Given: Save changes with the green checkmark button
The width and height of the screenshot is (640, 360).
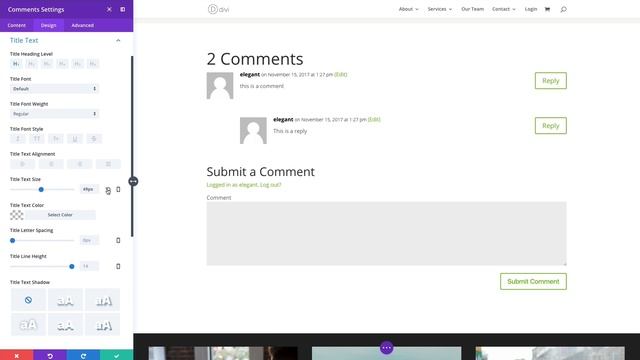Looking at the screenshot, I should click(x=116, y=355).
